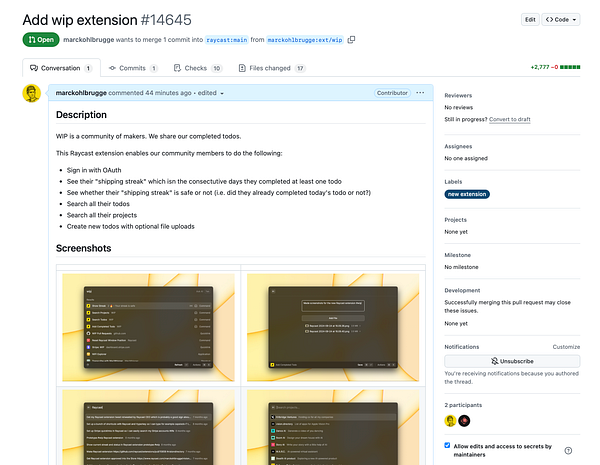The image size is (600, 465).
Task: Click the new extension label
Action: [467, 194]
